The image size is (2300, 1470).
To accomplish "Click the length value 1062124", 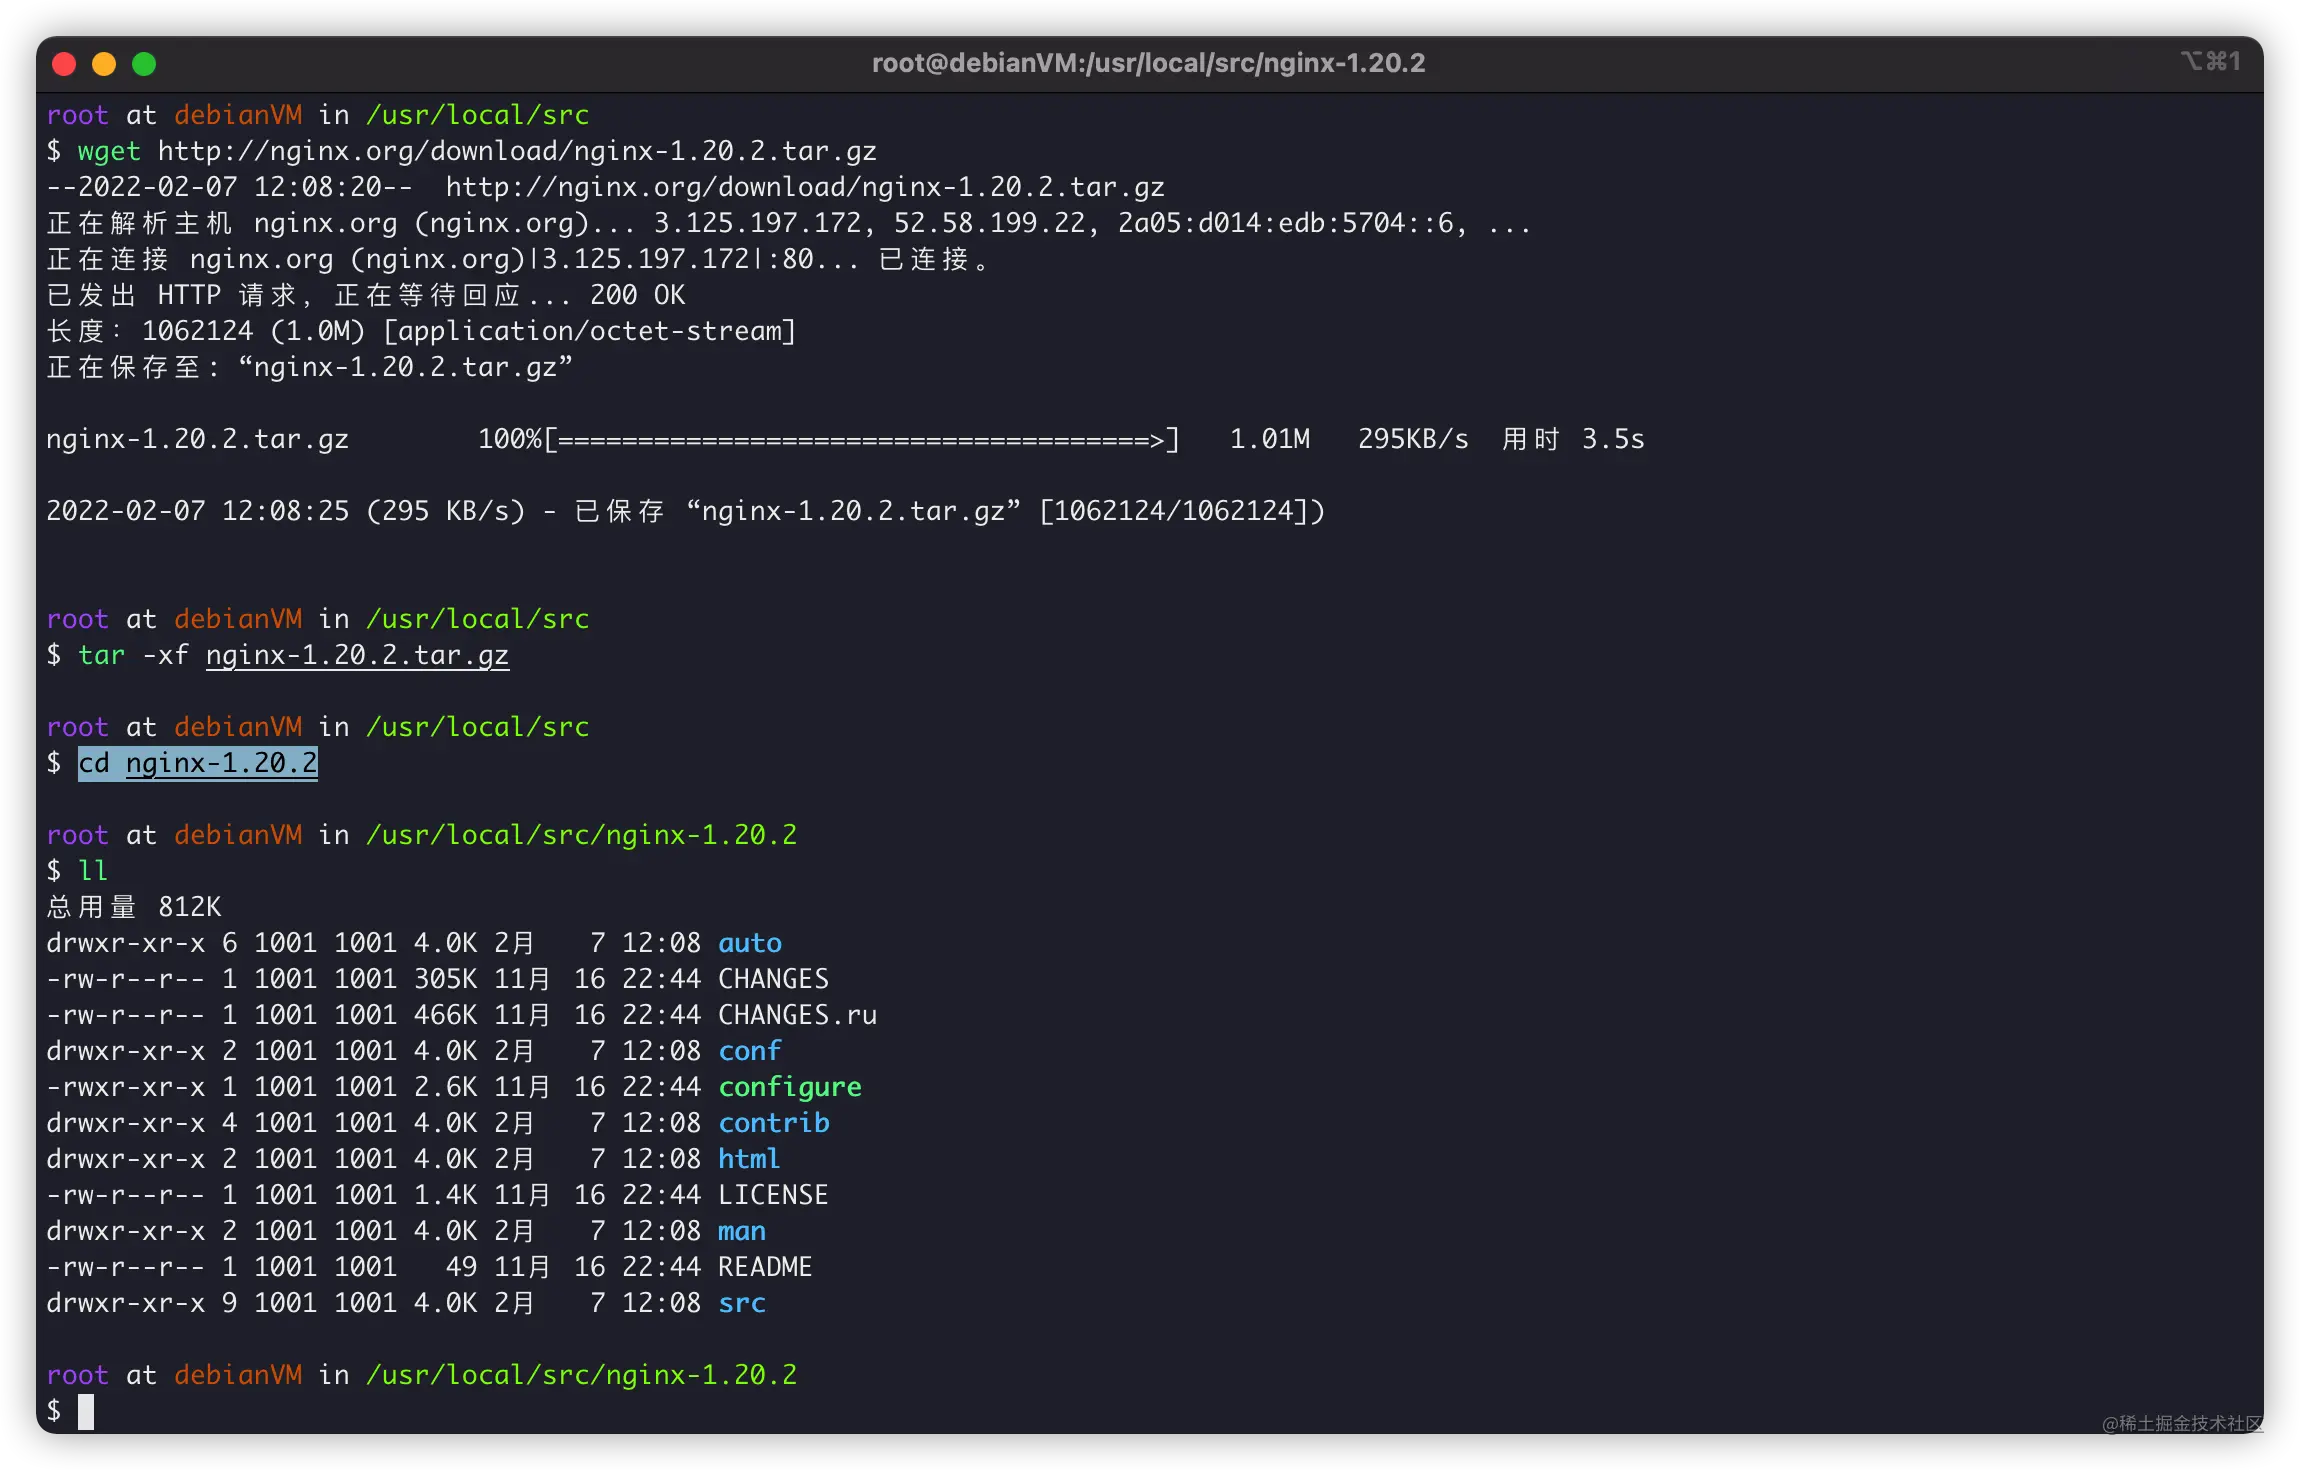I will click(197, 331).
